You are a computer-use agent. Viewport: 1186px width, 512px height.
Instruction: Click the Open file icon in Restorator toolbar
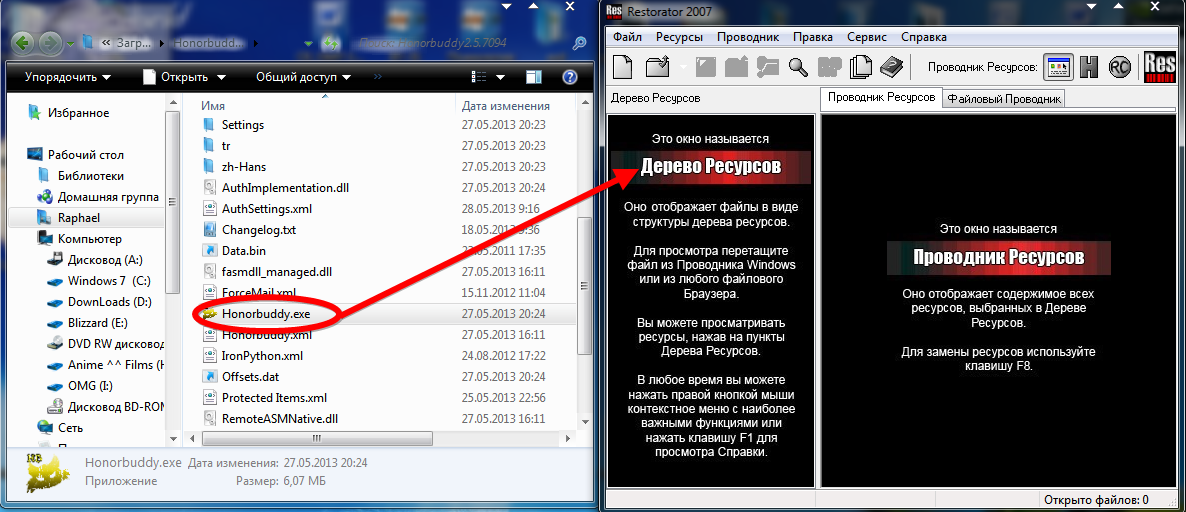657,67
